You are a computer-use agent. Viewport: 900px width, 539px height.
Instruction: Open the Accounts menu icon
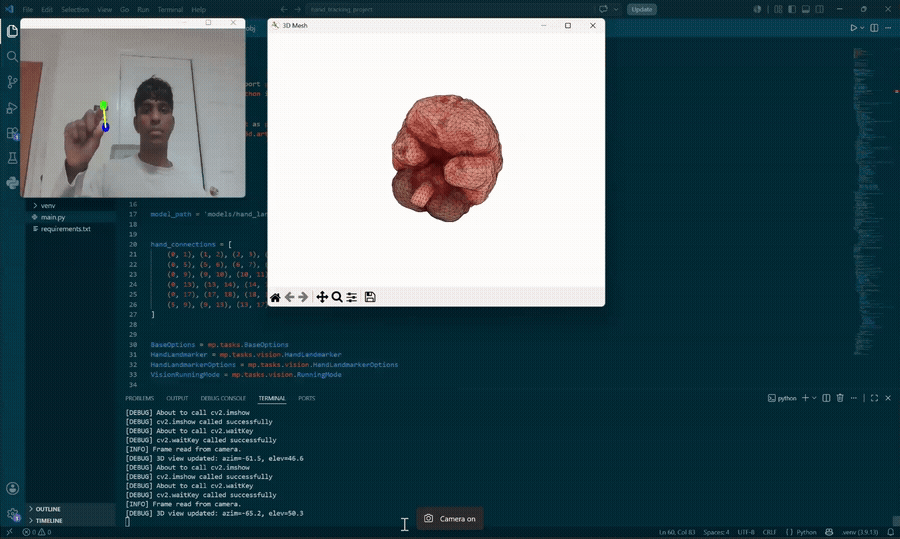point(12,488)
